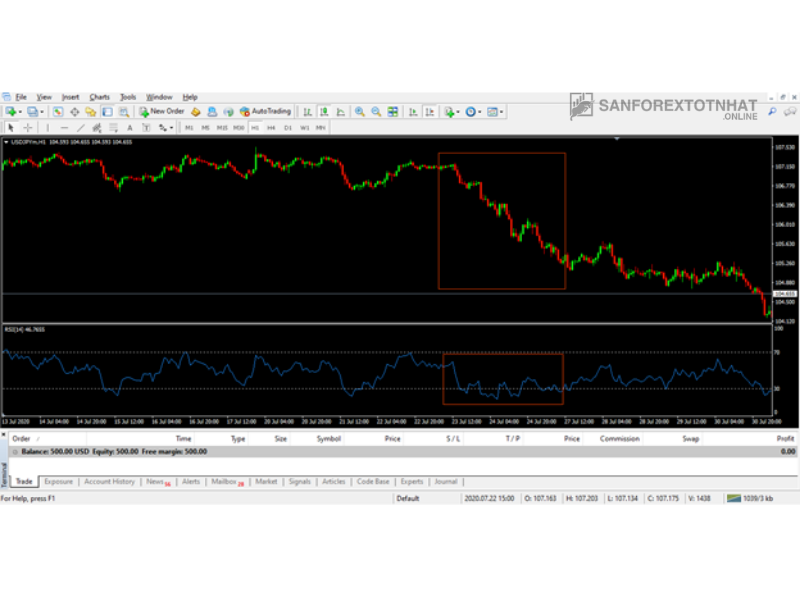This screenshot has height=600, width=800.
Task: Toggle the Navigator folder-star icon
Action: pos(91,112)
